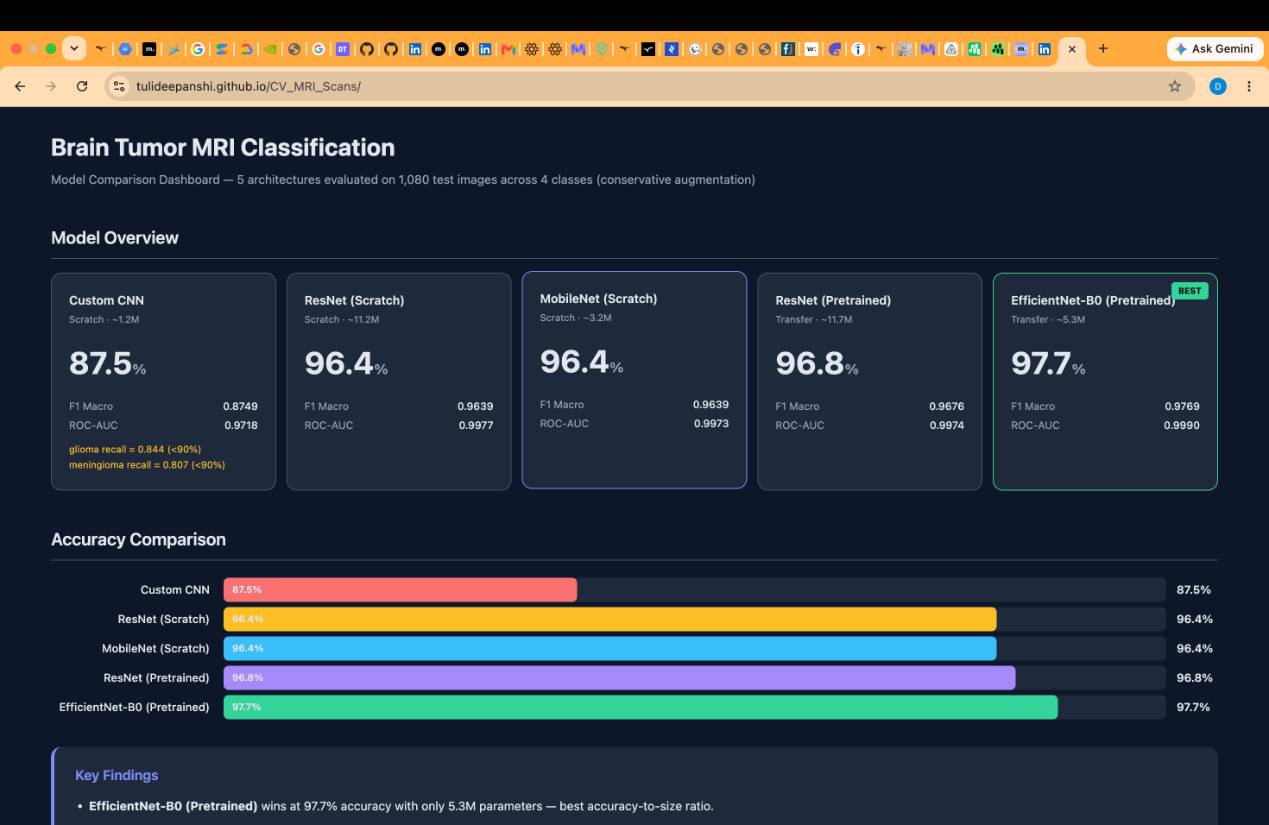The width and height of the screenshot is (1269, 825).
Task: Click the ROC-AUC value 0.9990
Action: (1182, 425)
